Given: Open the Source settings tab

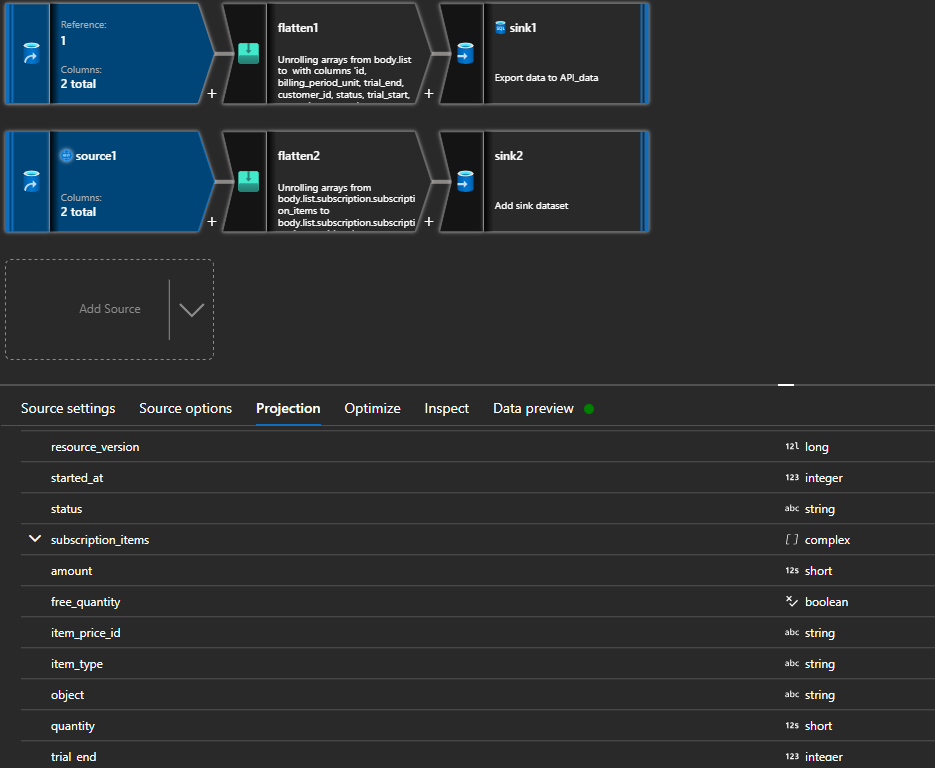Looking at the screenshot, I should pos(68,408).
